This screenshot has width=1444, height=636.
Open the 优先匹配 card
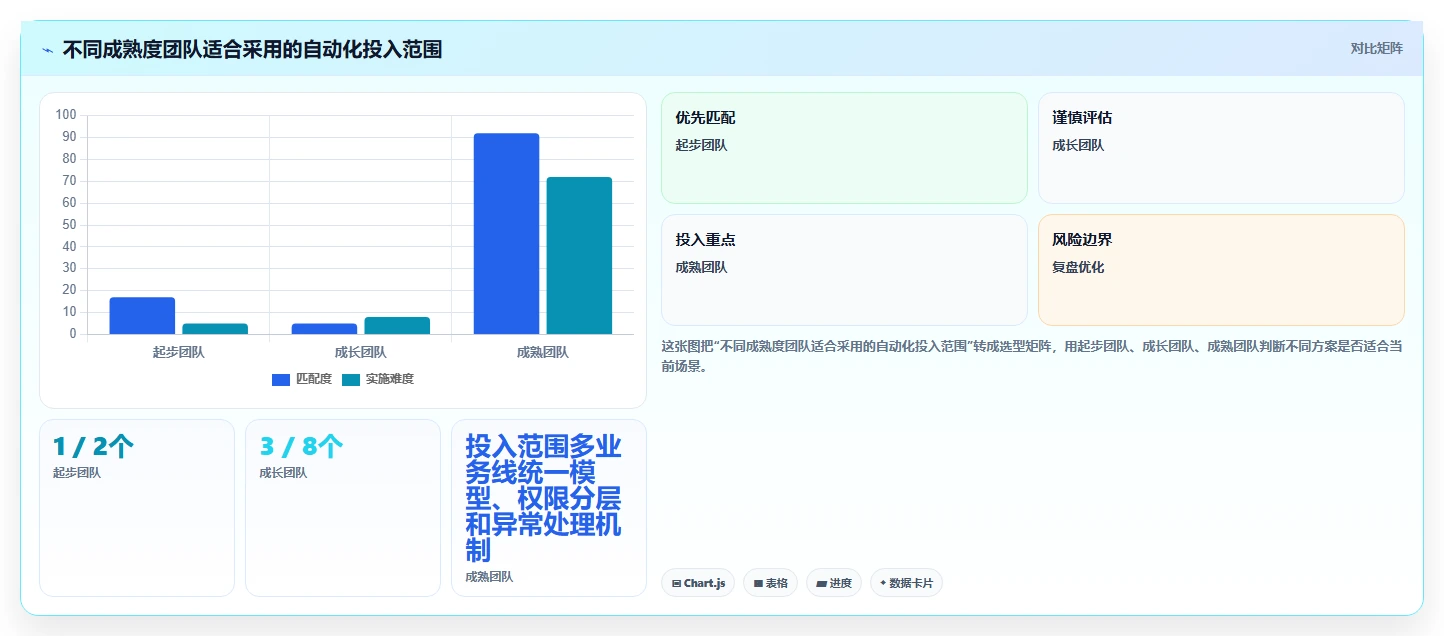coord(844,148)
